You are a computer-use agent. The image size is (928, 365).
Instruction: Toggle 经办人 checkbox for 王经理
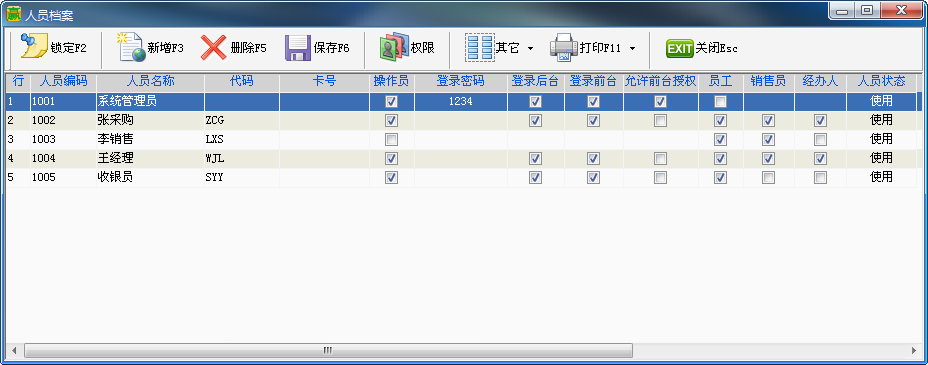pos(820,159)
